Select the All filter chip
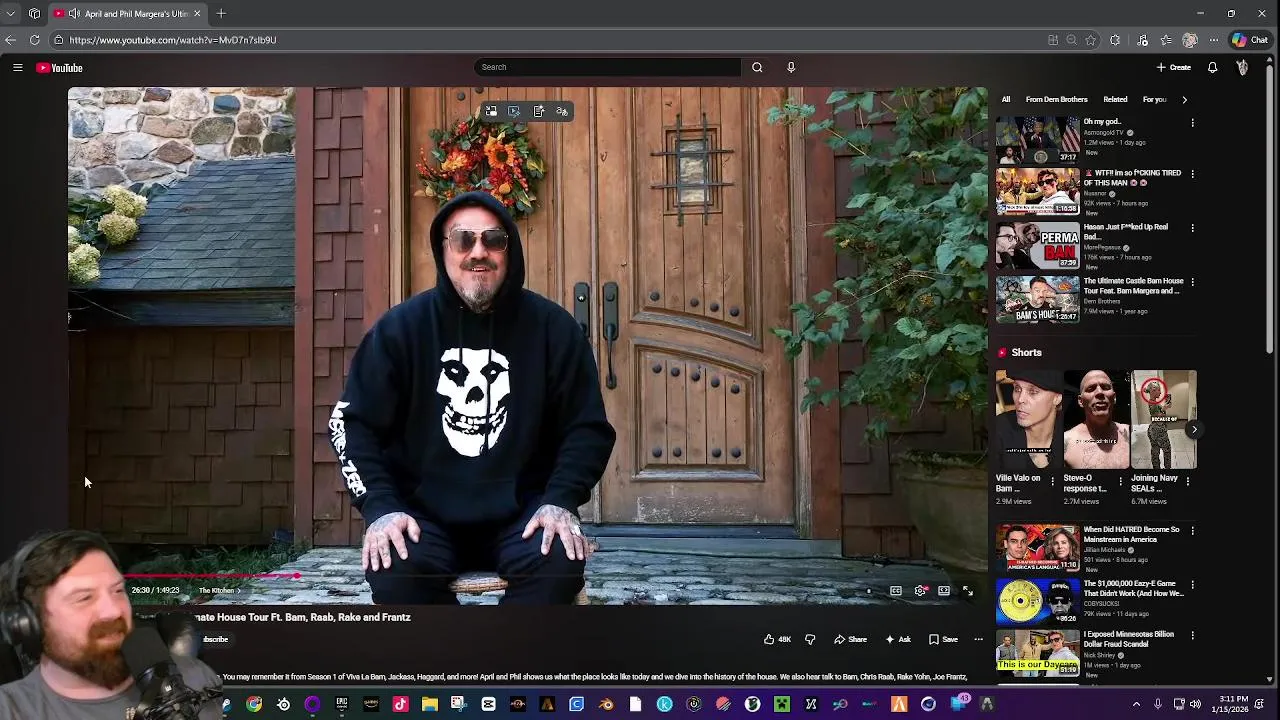This screenshot has width=1280, height=720. tap(1006, 99)
